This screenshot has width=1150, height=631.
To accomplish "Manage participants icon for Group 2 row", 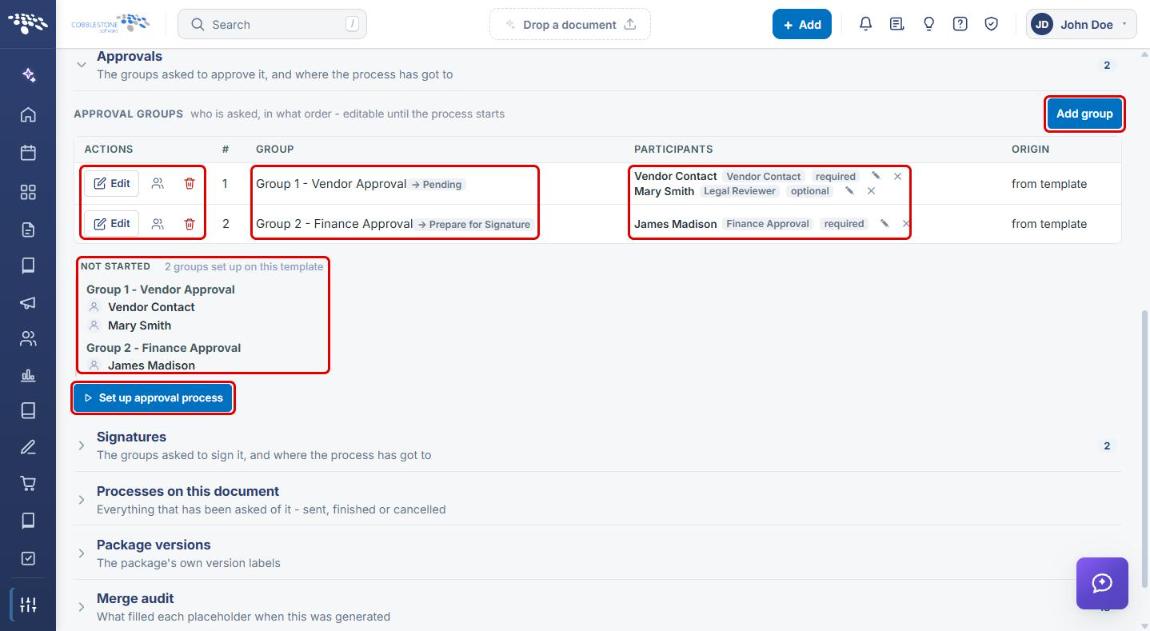I will [158, 224].
